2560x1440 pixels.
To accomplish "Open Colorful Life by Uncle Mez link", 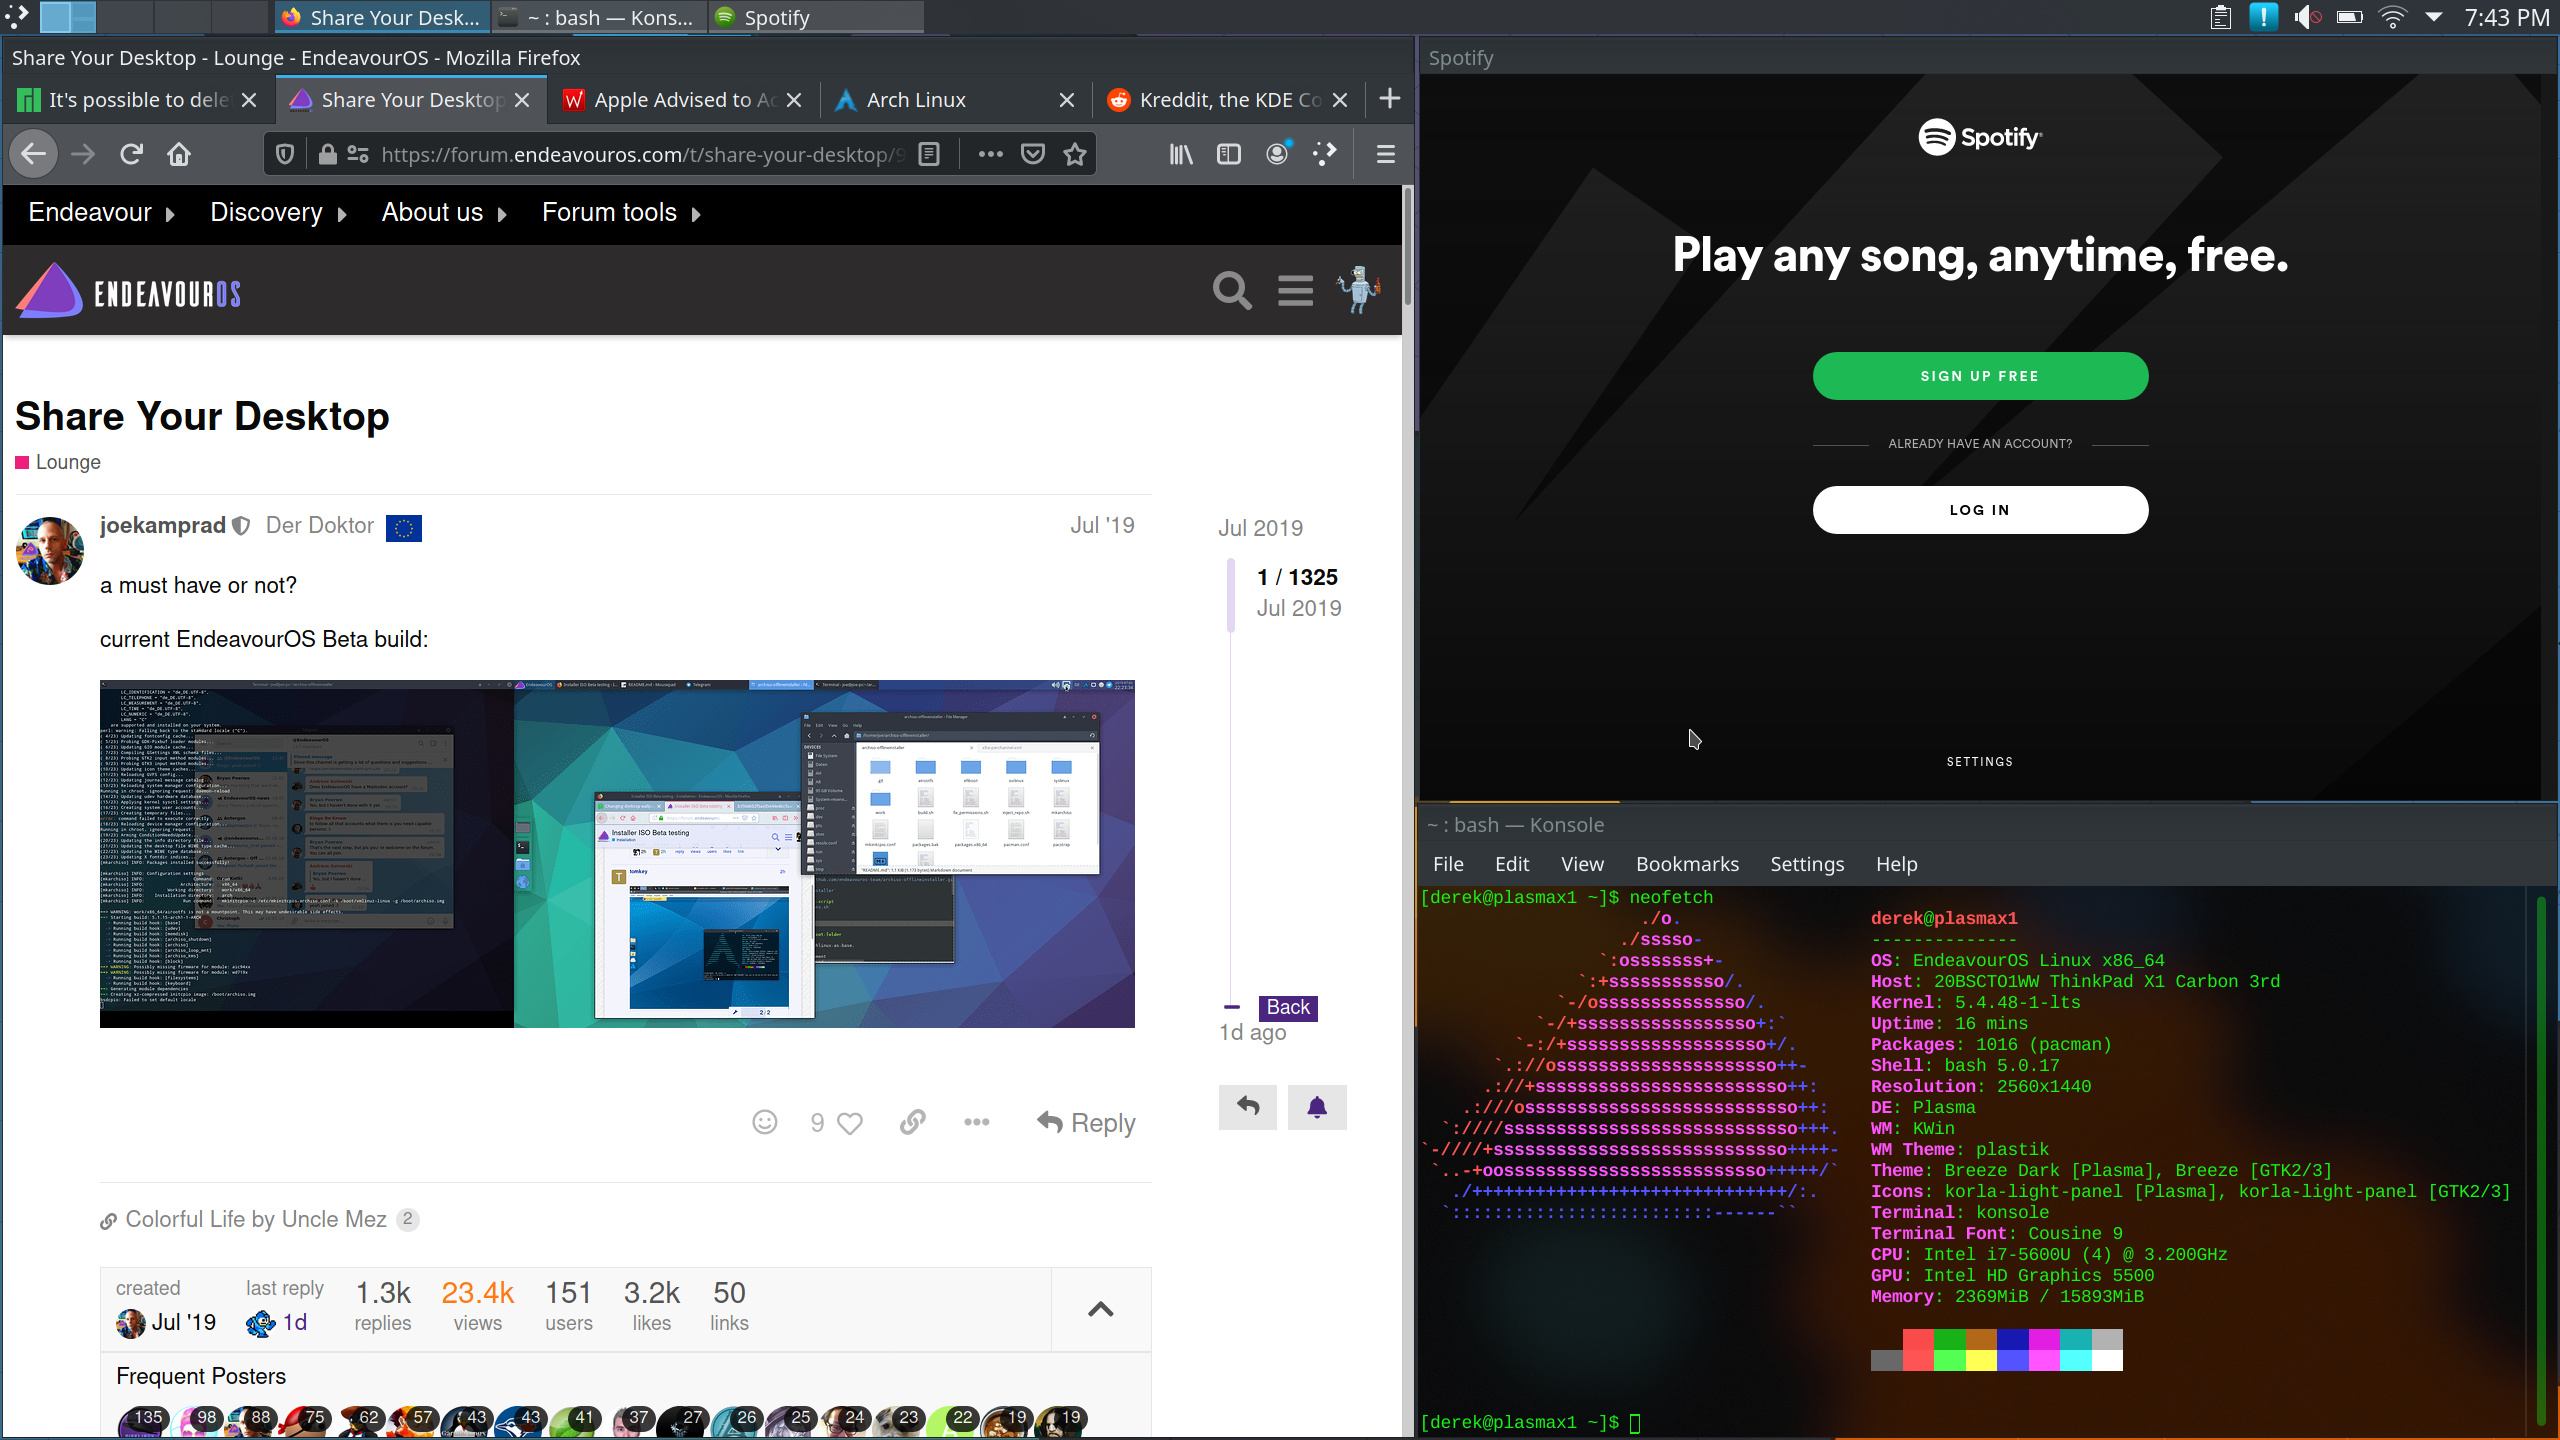I will tap(256, 1219).
